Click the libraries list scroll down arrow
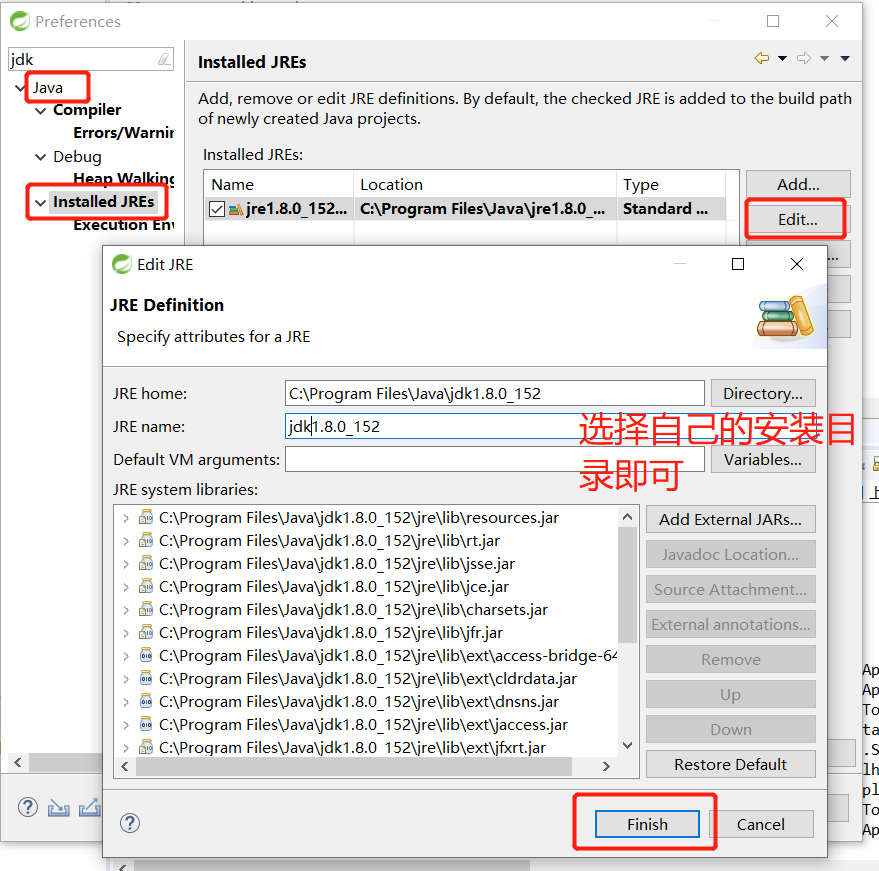This screenshot has height=871, width=879. click(628, 745)
